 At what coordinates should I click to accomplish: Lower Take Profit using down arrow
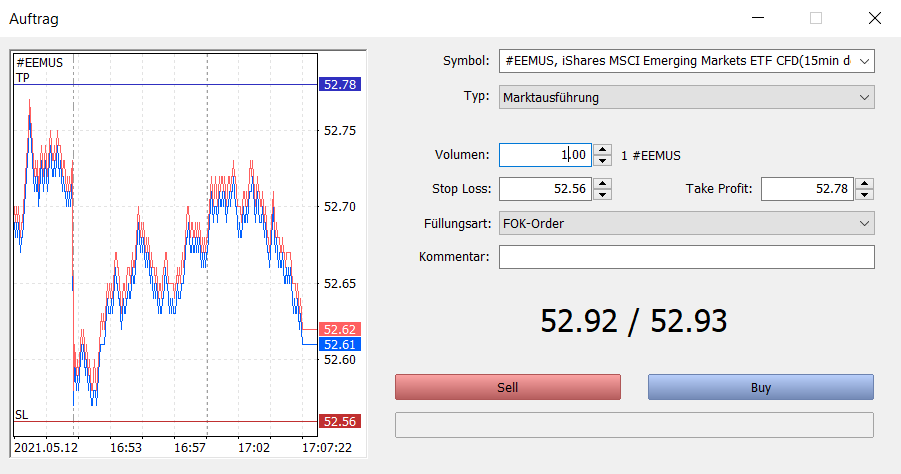tap(864, 195)
